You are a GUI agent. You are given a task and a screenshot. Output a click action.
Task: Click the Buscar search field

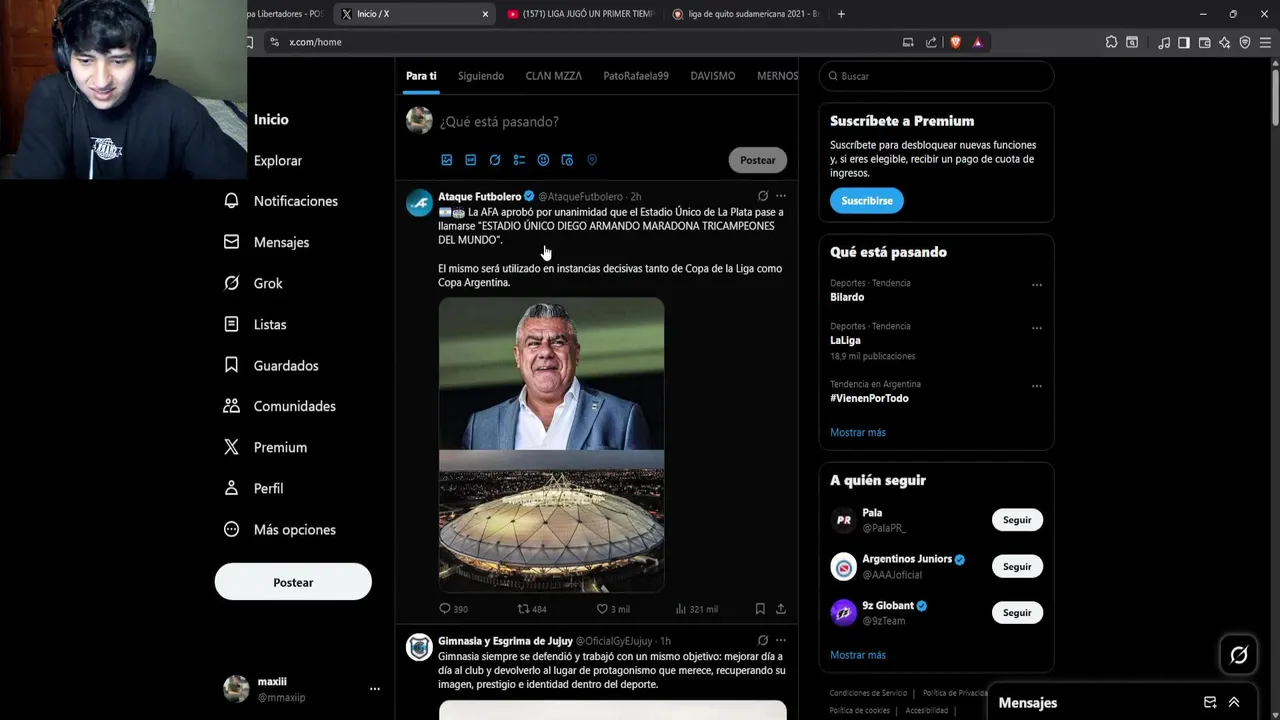pyautogui.click(x=936, y=76)
